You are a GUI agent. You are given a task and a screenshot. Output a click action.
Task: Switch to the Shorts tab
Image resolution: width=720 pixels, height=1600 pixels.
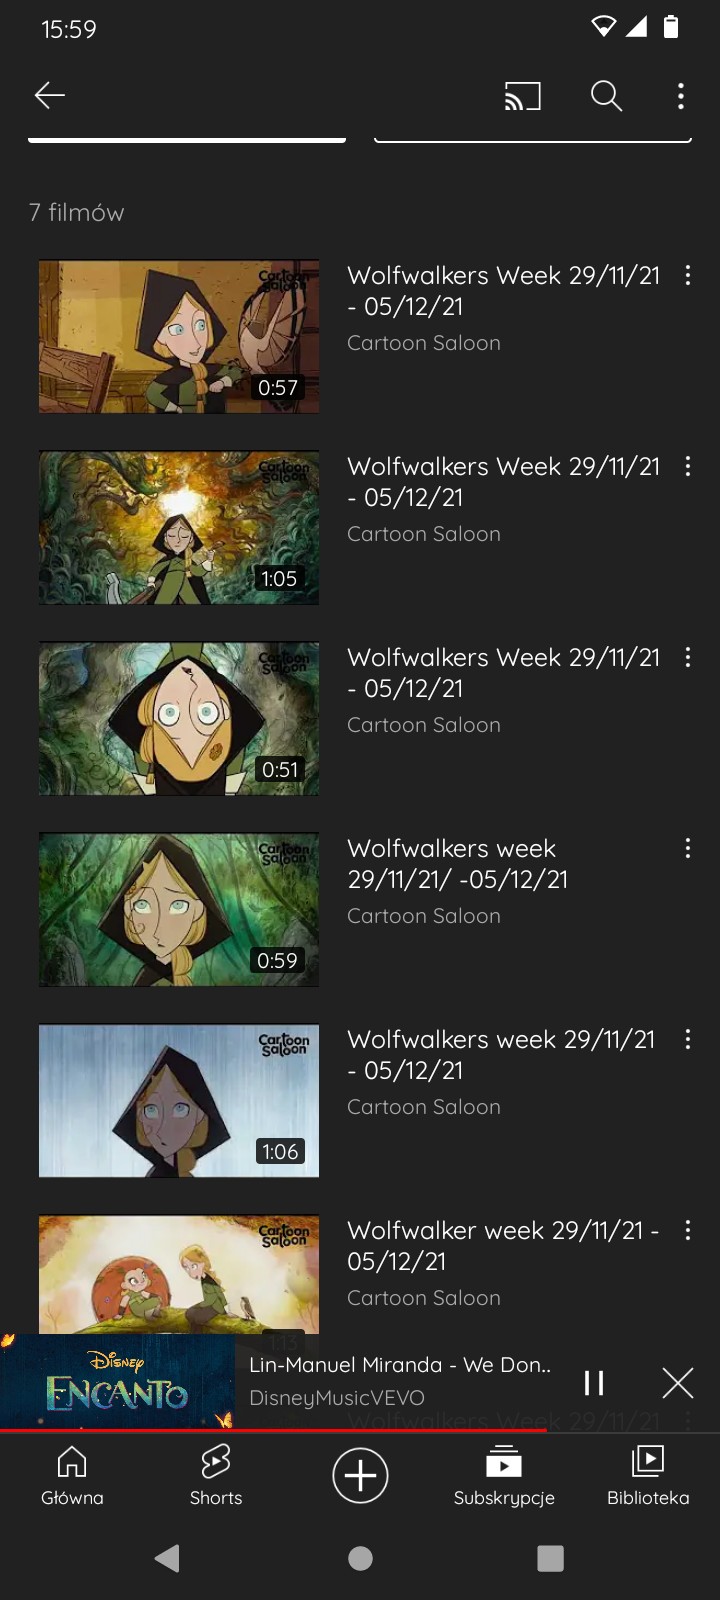tap(216, 1475)
